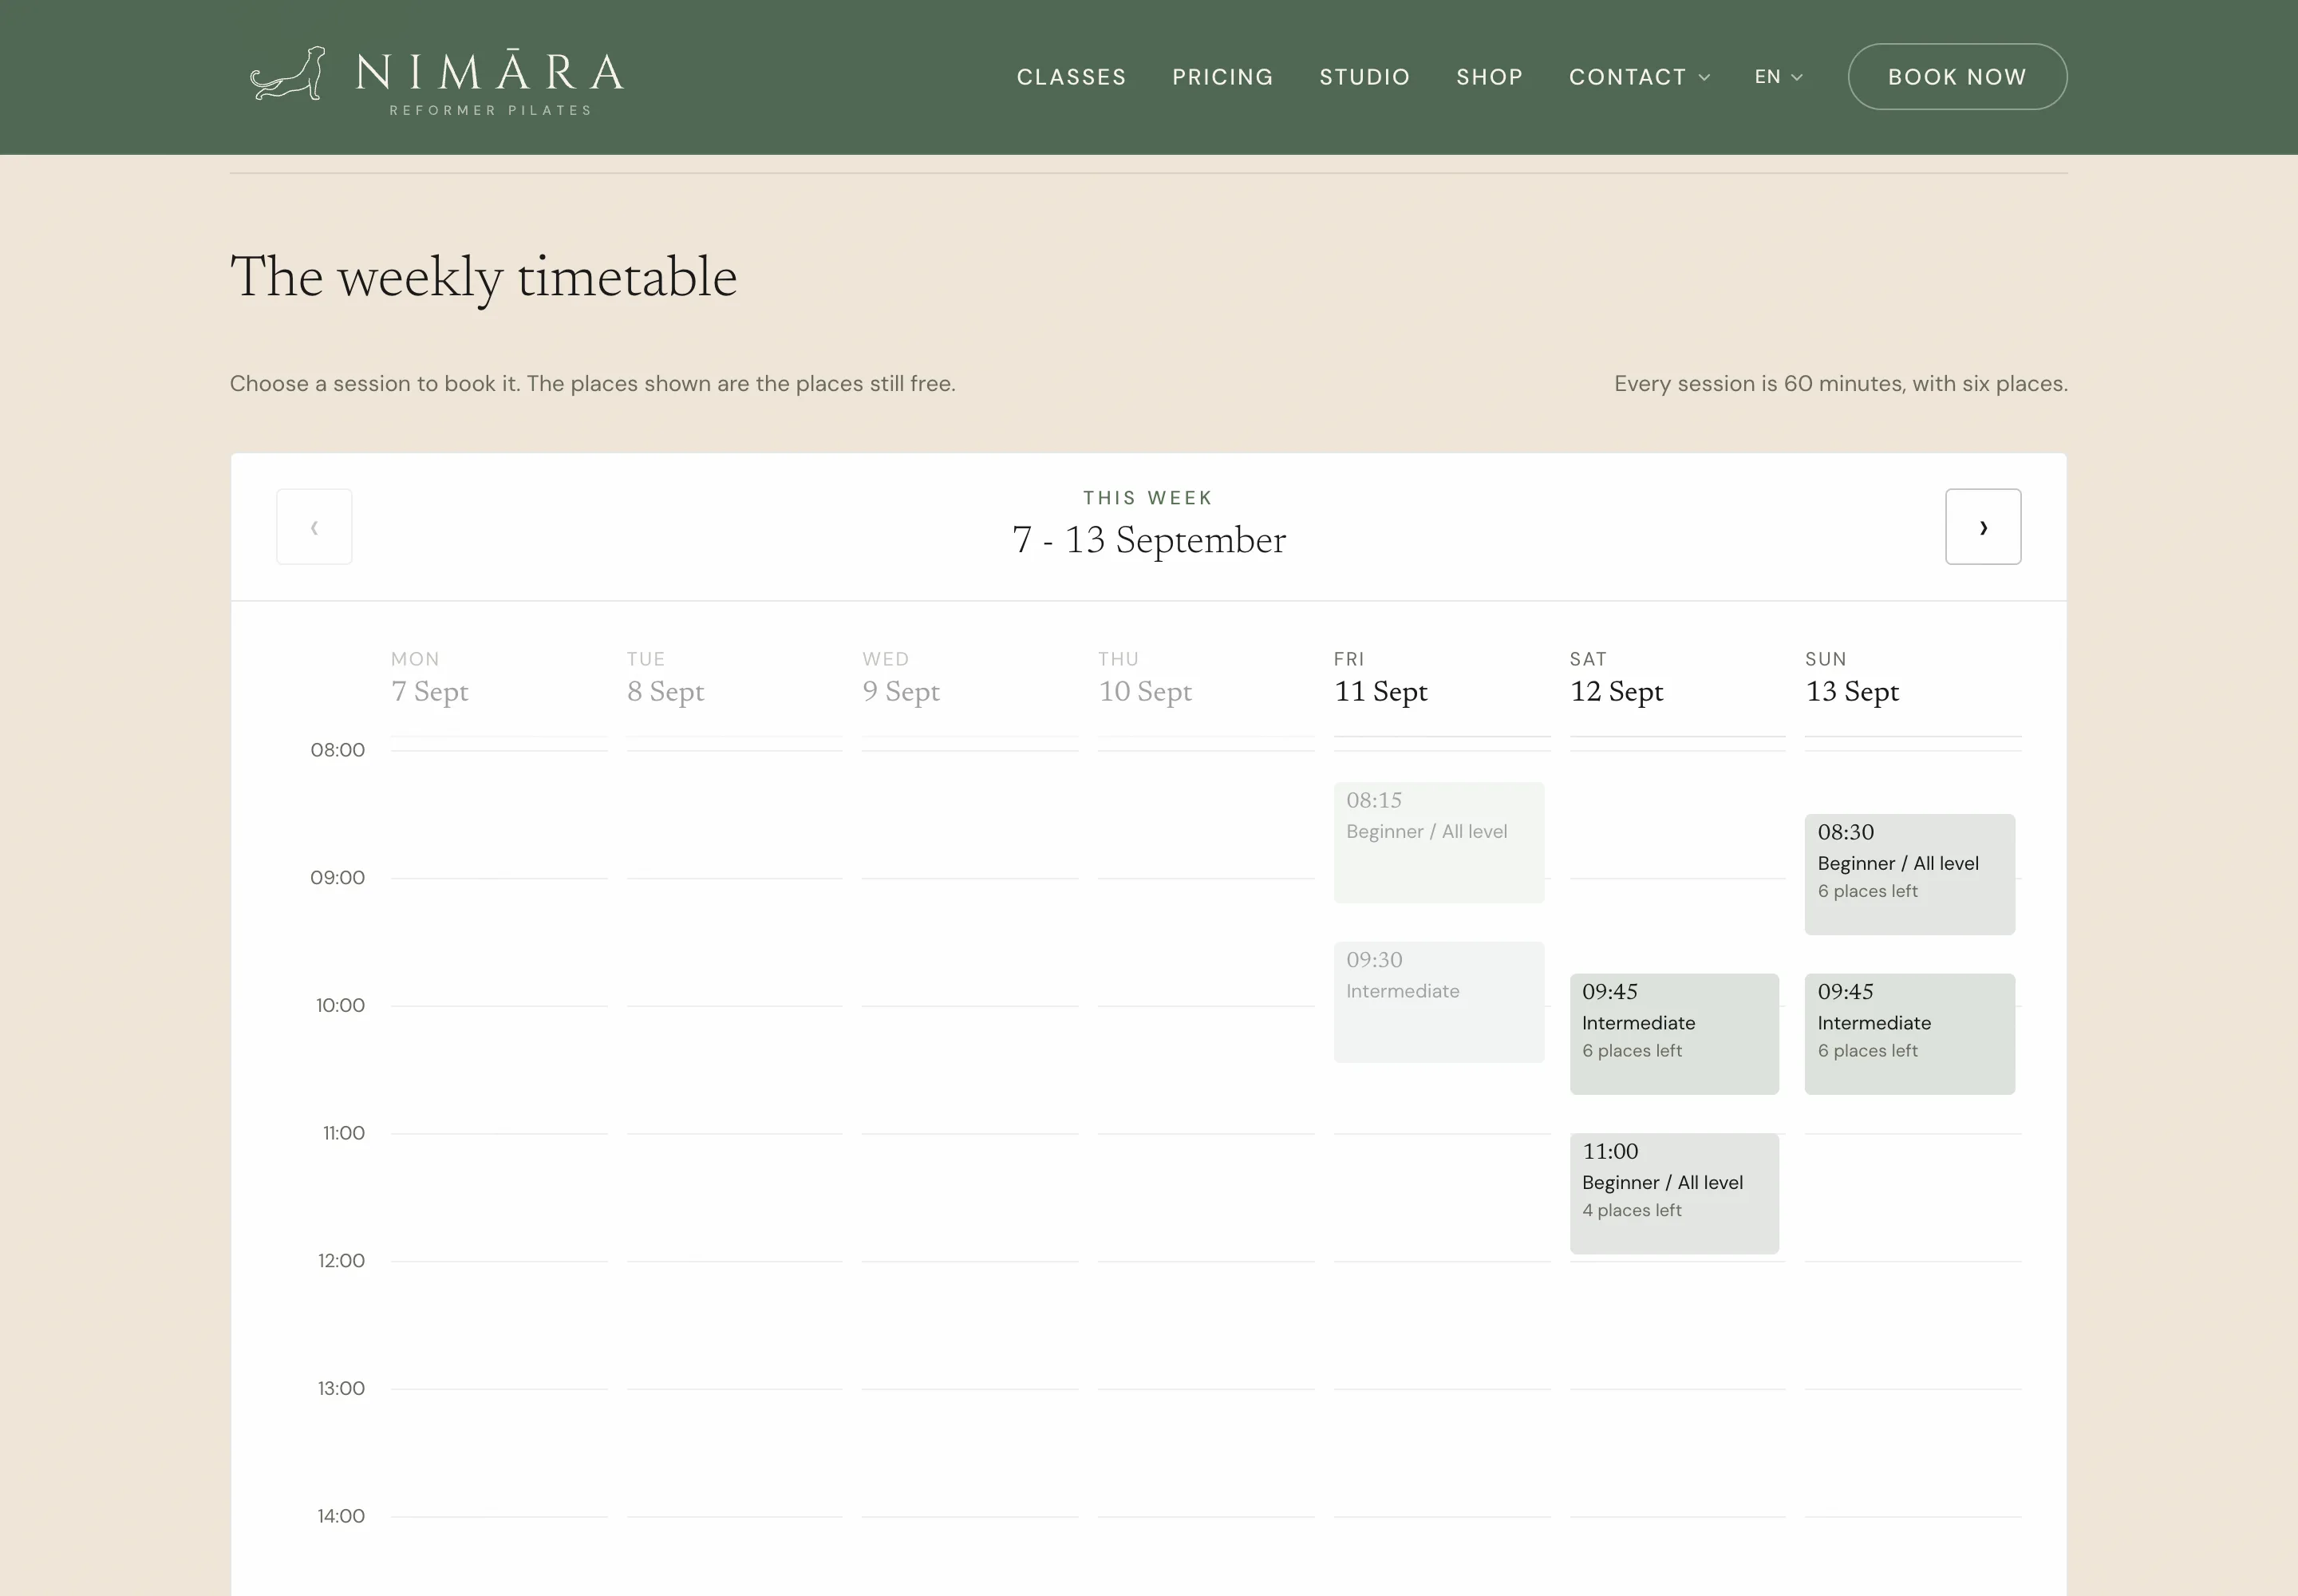Go to next week with right arrow
Image resolution: width=2298 pixels, height=1596 pixels.
point(1982,527)
